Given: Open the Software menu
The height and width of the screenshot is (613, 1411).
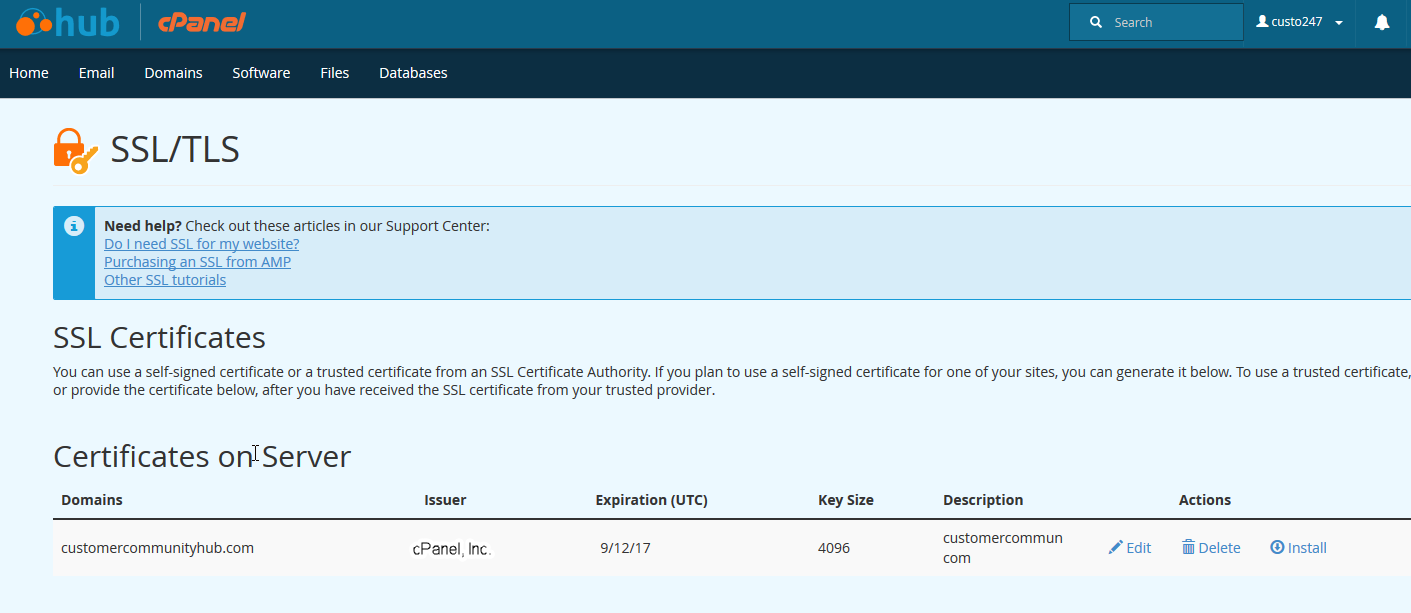Looking at the screenshot, I should click(261, 73).
